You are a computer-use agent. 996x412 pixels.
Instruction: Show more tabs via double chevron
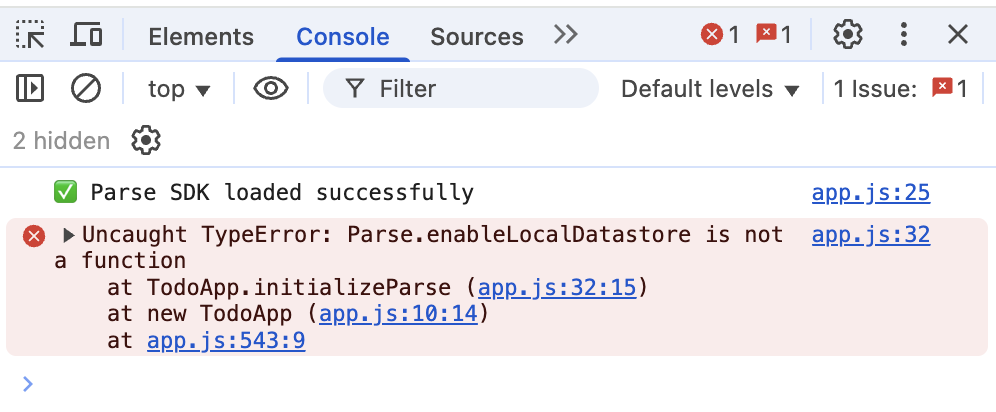tap(565, 34)
